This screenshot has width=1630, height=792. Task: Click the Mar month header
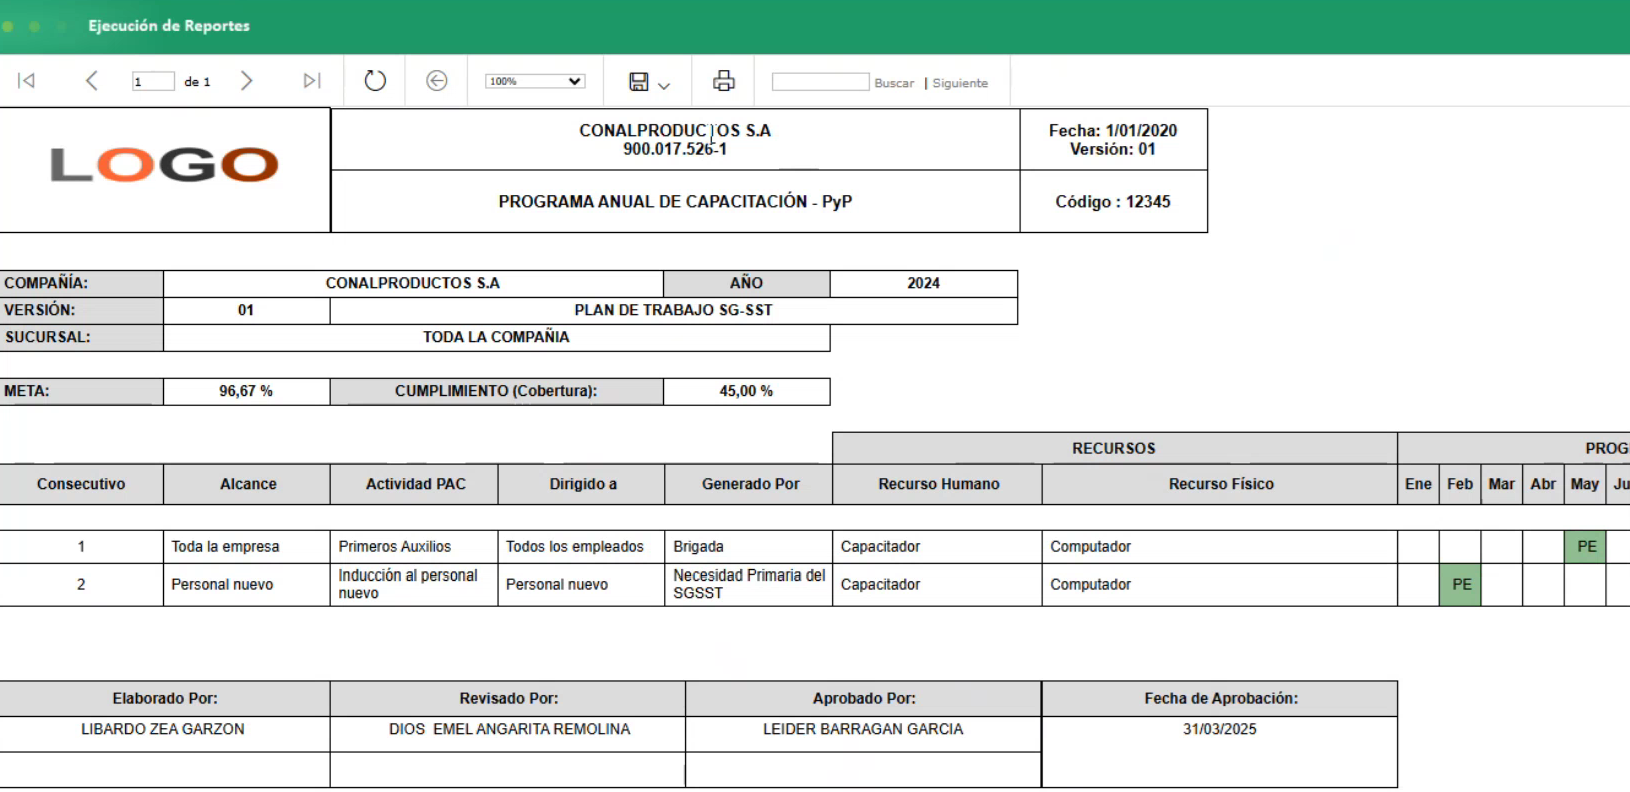click(x=1501, y=484)
